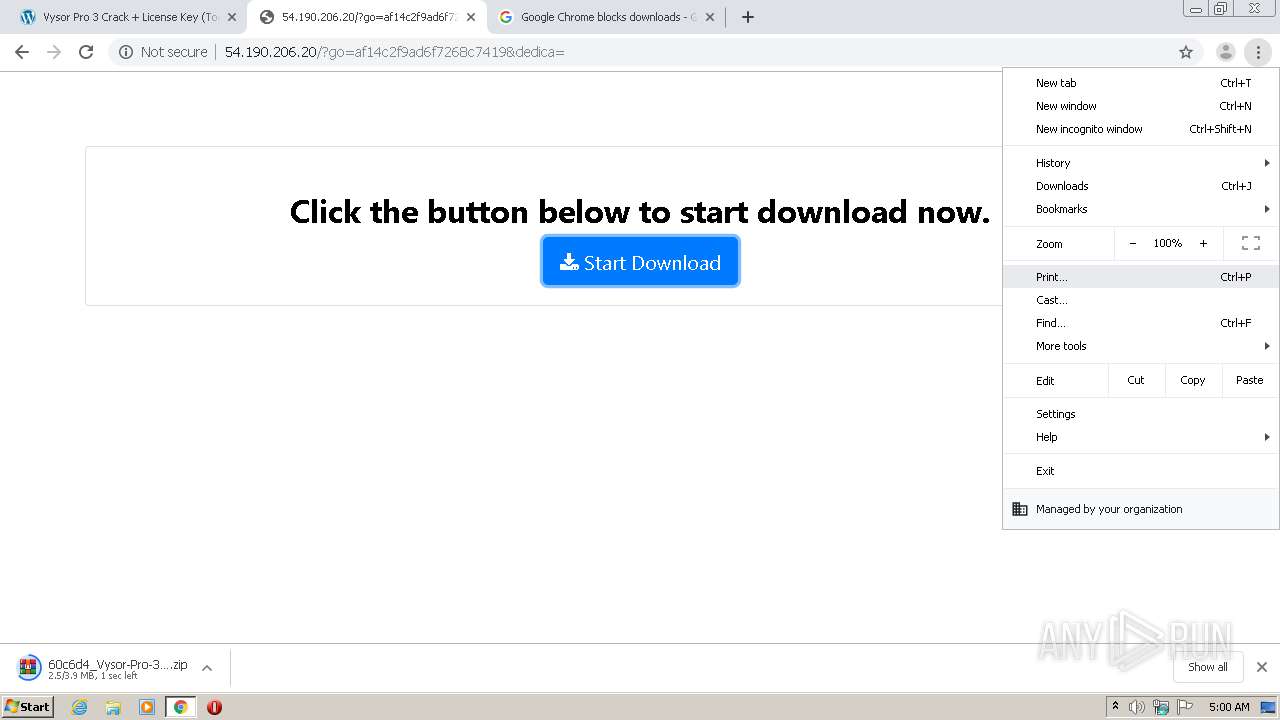This screenshot has width=1280, height=720.
Task: Select Cast... menu entry
Action: pos(1141,300)
